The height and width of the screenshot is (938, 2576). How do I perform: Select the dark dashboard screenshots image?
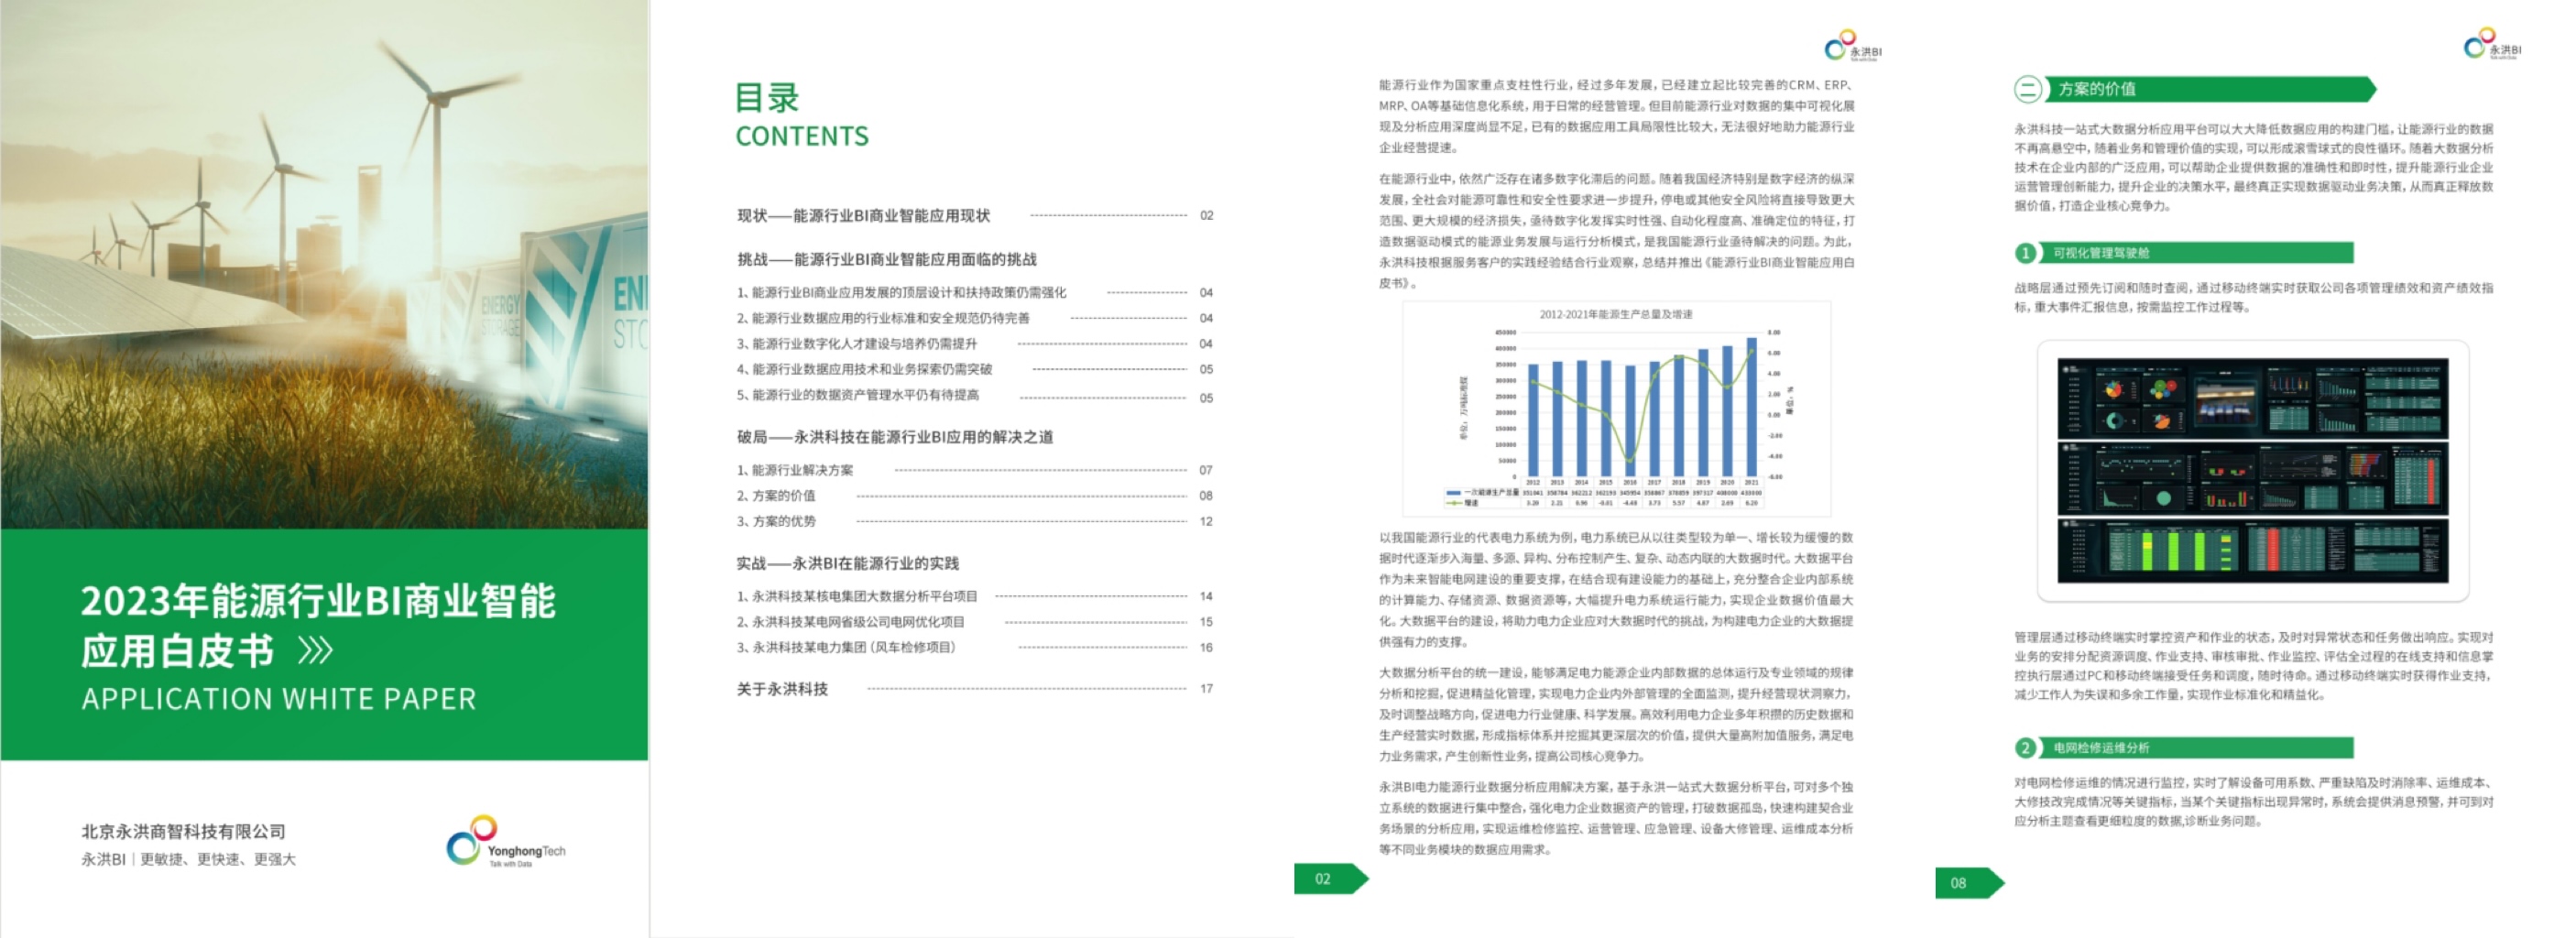pos(2253,470)
